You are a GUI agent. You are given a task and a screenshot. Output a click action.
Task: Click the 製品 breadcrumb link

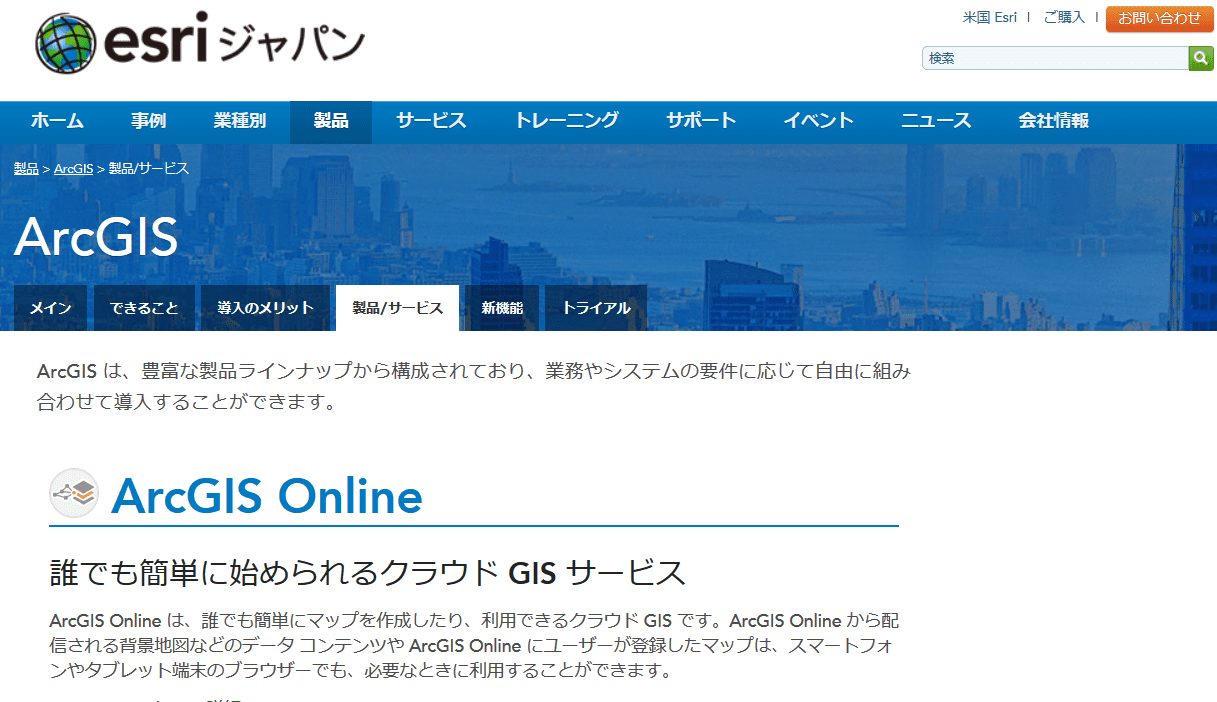[26, 168]
